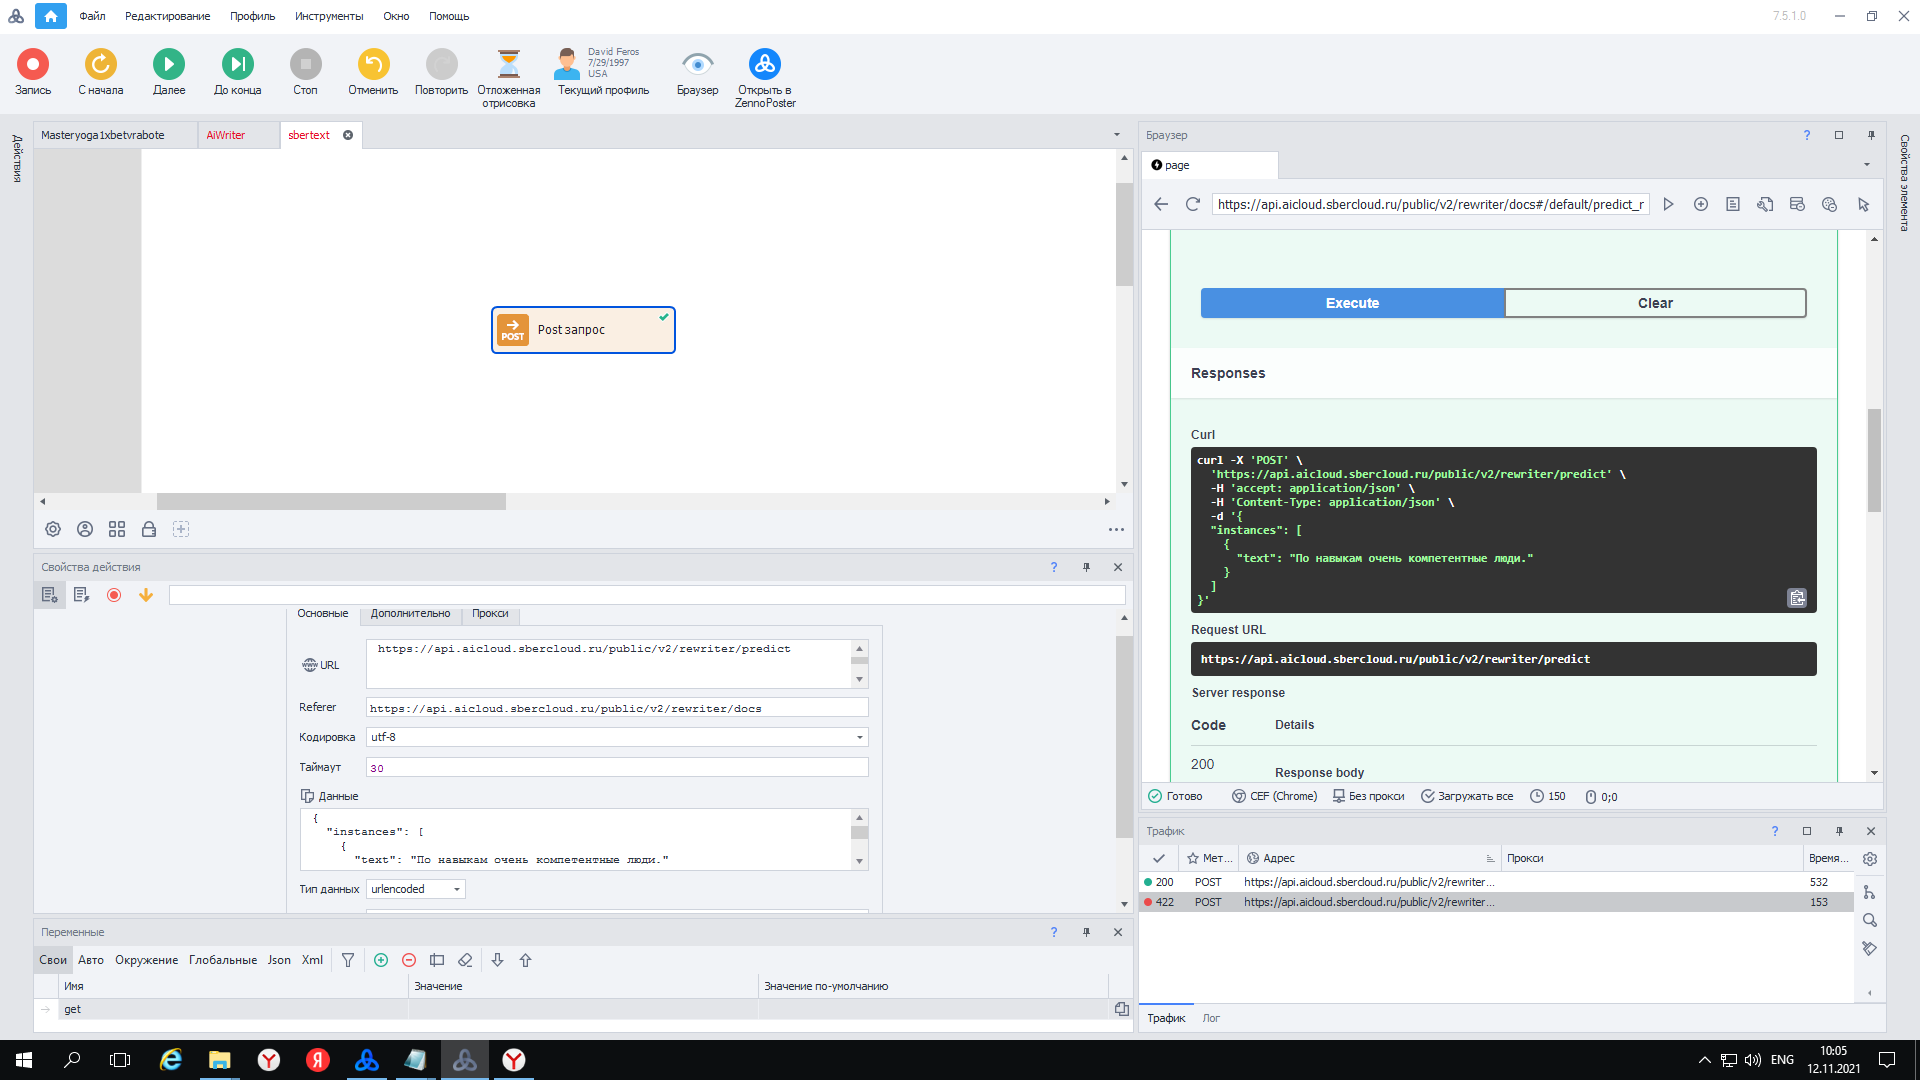
Task: Open the Инструменты menu
Action: pos(329,16)
